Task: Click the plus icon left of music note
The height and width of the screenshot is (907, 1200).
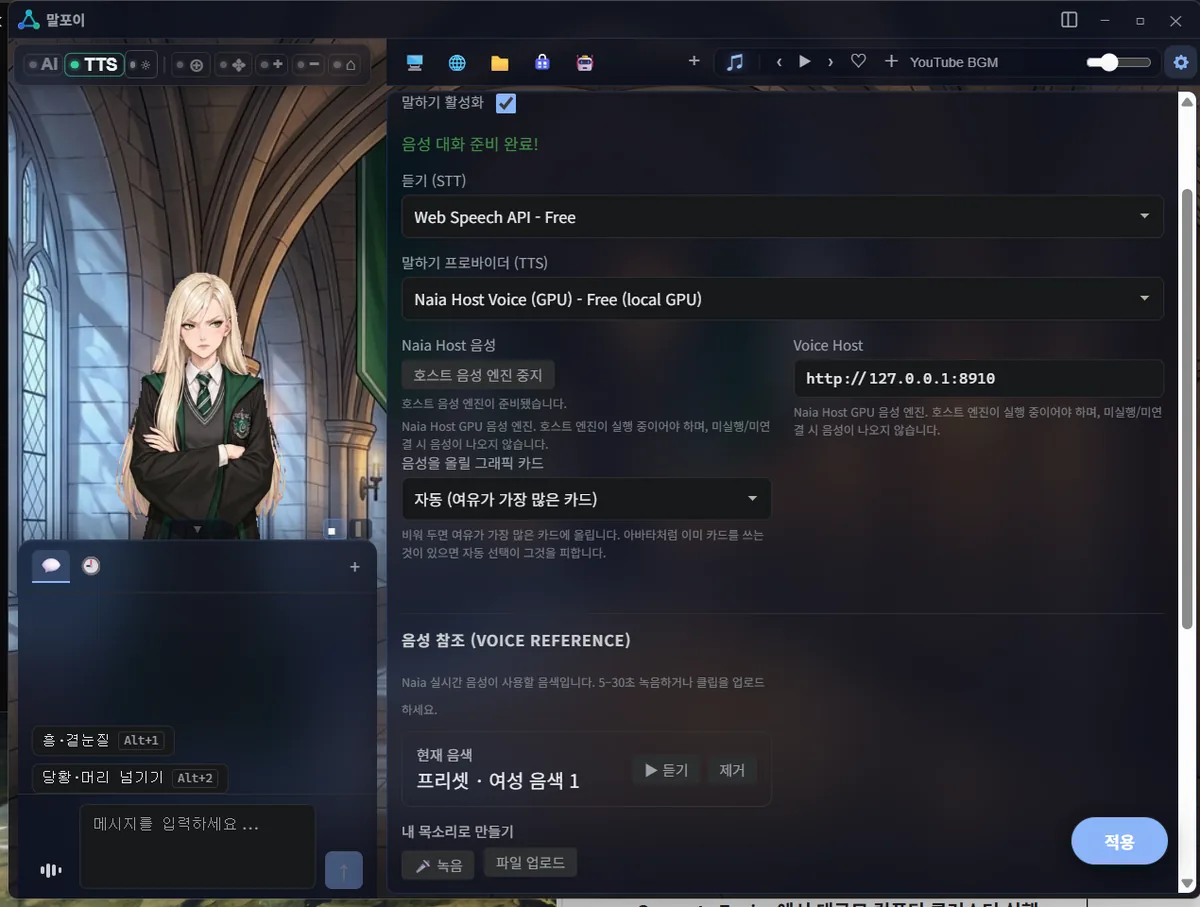Action: pyautogui.click(x=694, y=62)
